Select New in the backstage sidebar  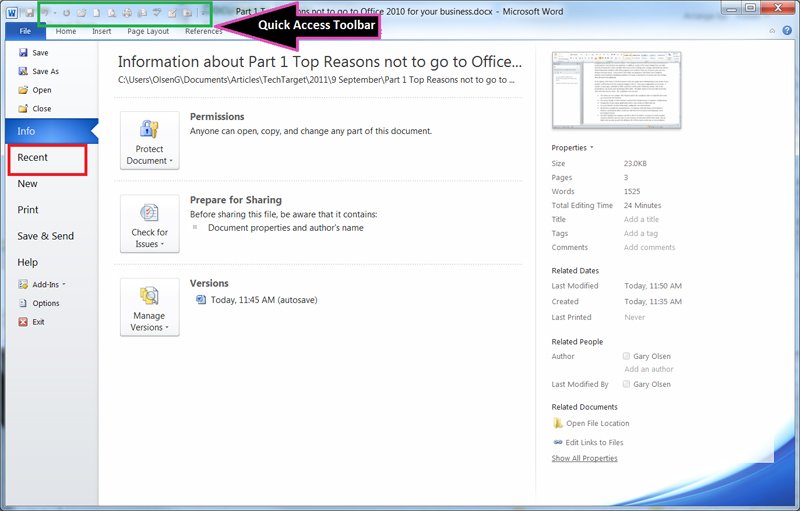tap(28, 184)
